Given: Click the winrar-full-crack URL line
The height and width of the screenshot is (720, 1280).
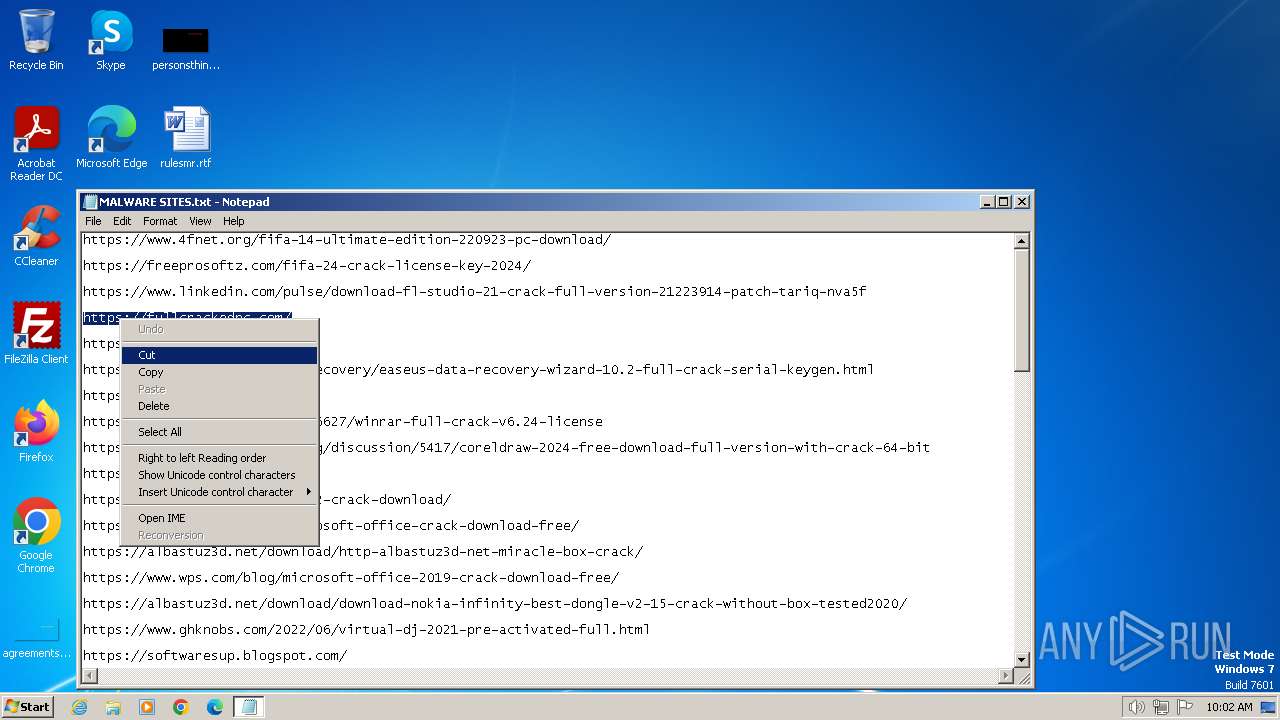Looking at the screenshot, I should [461, 422].
